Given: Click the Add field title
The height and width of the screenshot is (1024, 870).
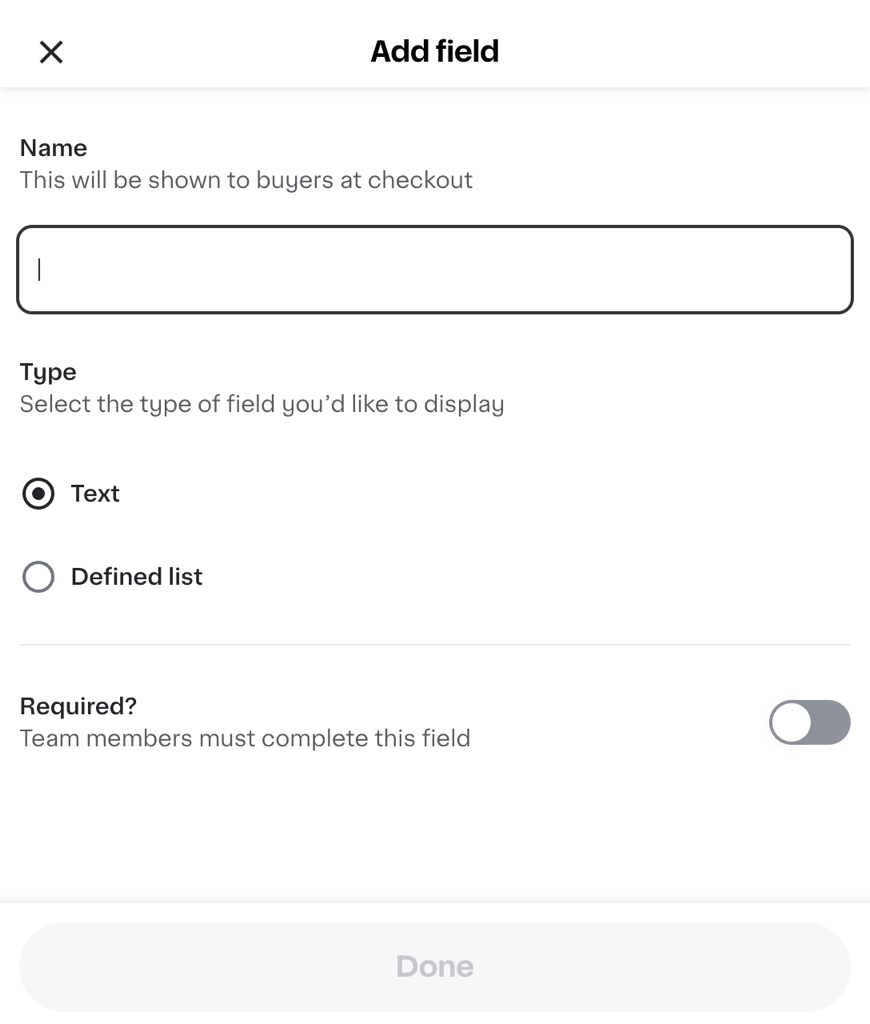Looking at the screenshot, I should (435, 49).
